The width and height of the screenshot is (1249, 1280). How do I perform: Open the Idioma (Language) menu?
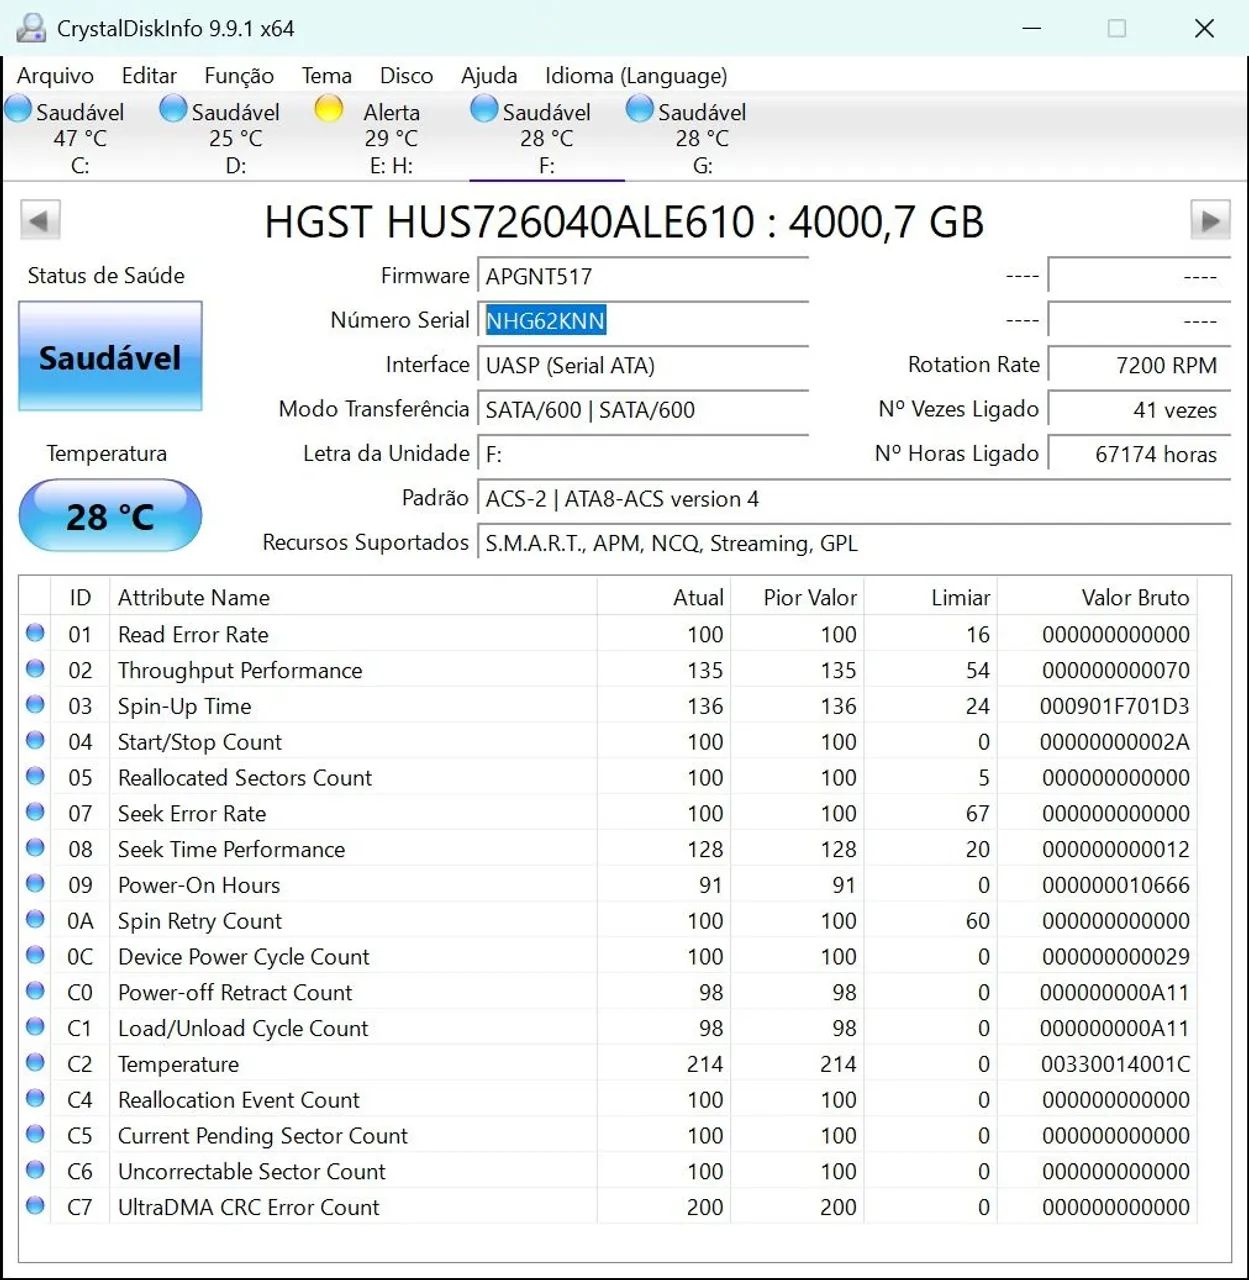coord(636,76)
